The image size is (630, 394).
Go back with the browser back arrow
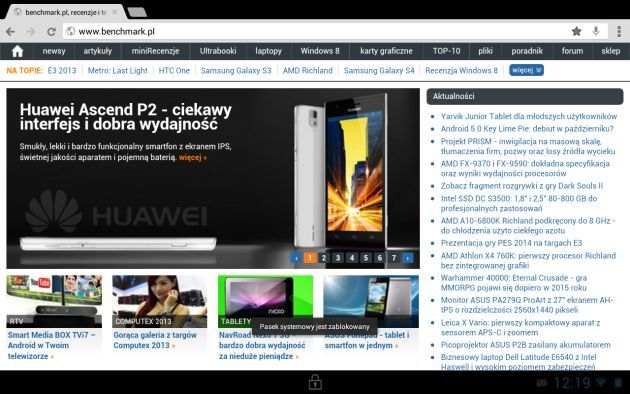11,31
